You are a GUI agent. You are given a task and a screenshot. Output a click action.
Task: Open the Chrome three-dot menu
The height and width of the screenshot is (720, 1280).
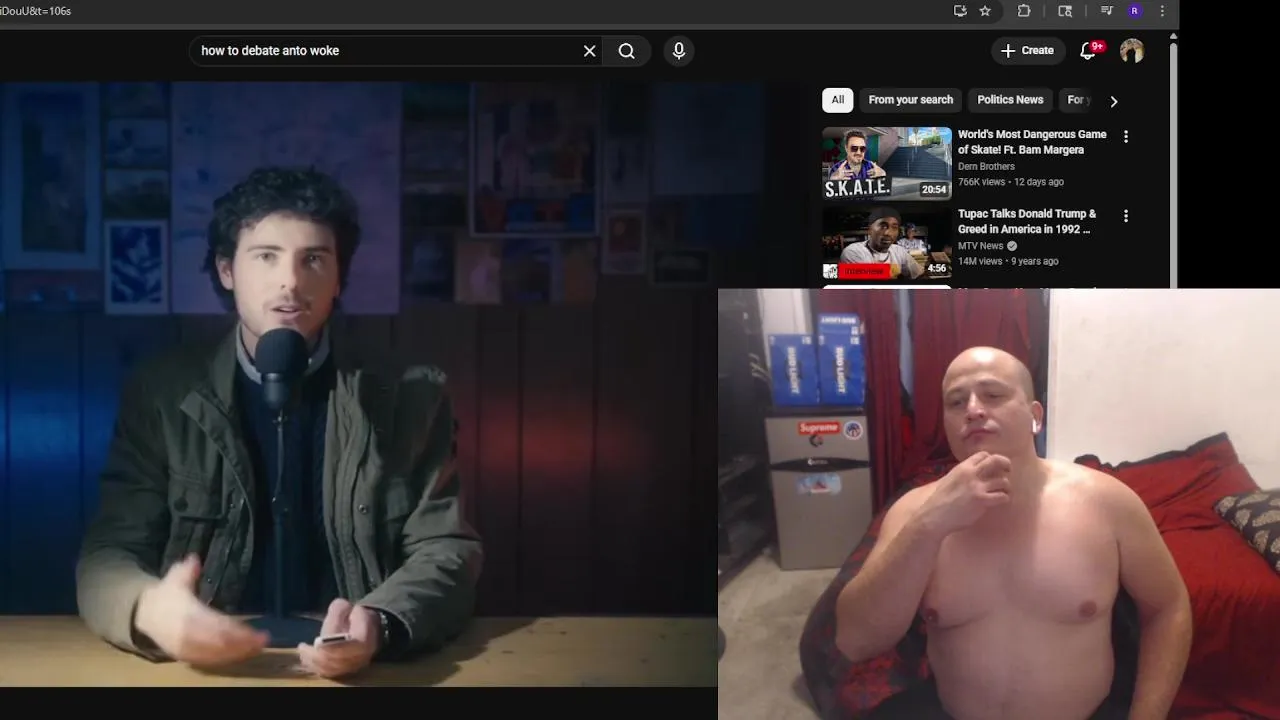pyautogui.click(x=1162, y=11)
